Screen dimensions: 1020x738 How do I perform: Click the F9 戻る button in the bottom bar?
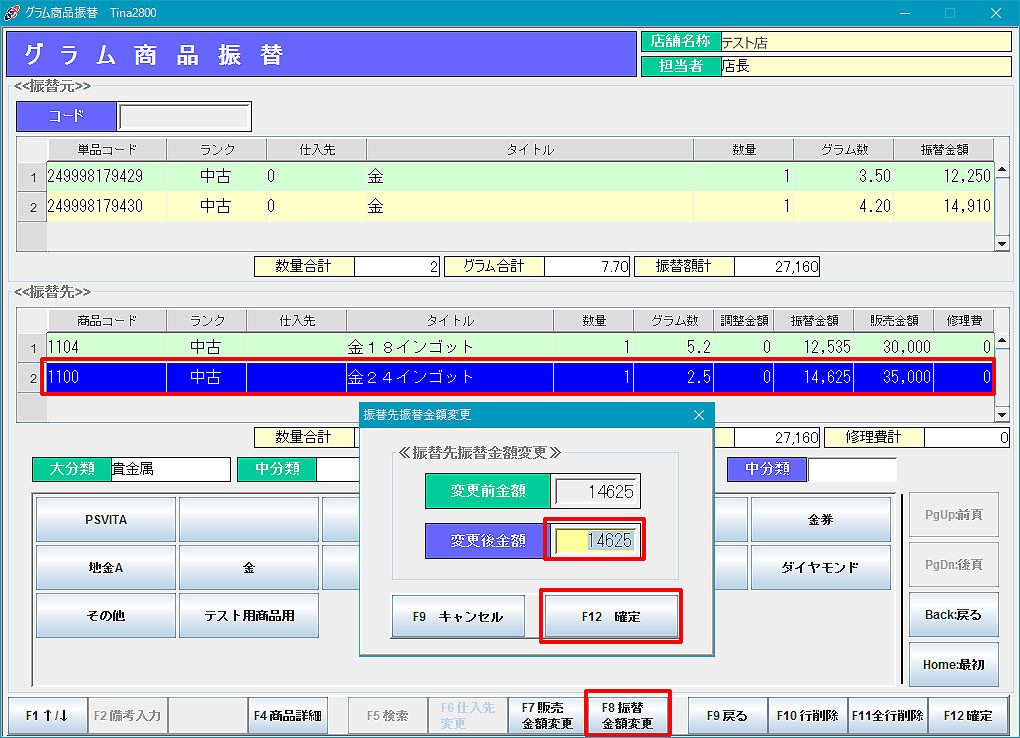pos(727,715)
